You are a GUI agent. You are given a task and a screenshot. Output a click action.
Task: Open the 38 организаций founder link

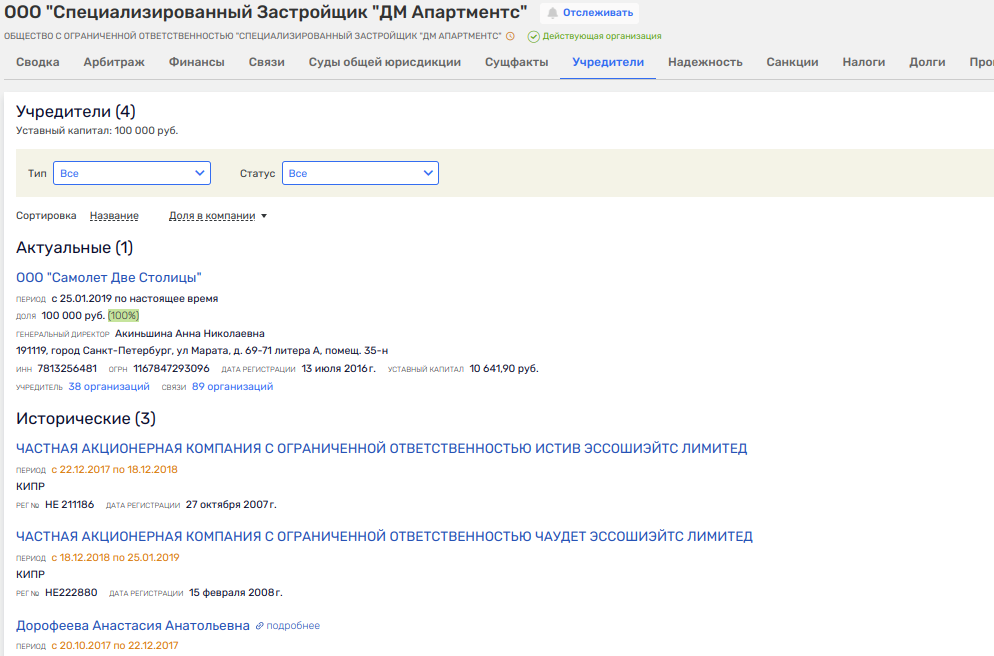pos(109,387)
